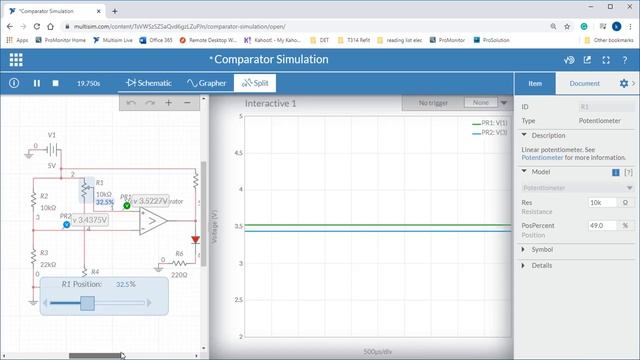The height and width of the screenshot is (360, 640).
Task: Open Other bookmarks folder
Action: (609, 40)
